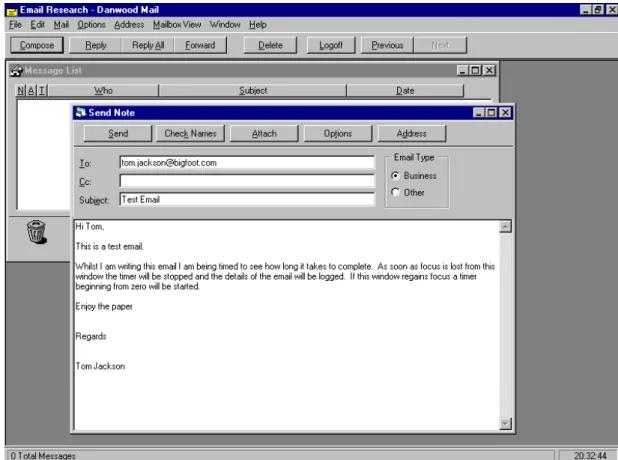Click into the To address field
The height and width of the screenshot is (460, 618).
[x=247, y=163]
